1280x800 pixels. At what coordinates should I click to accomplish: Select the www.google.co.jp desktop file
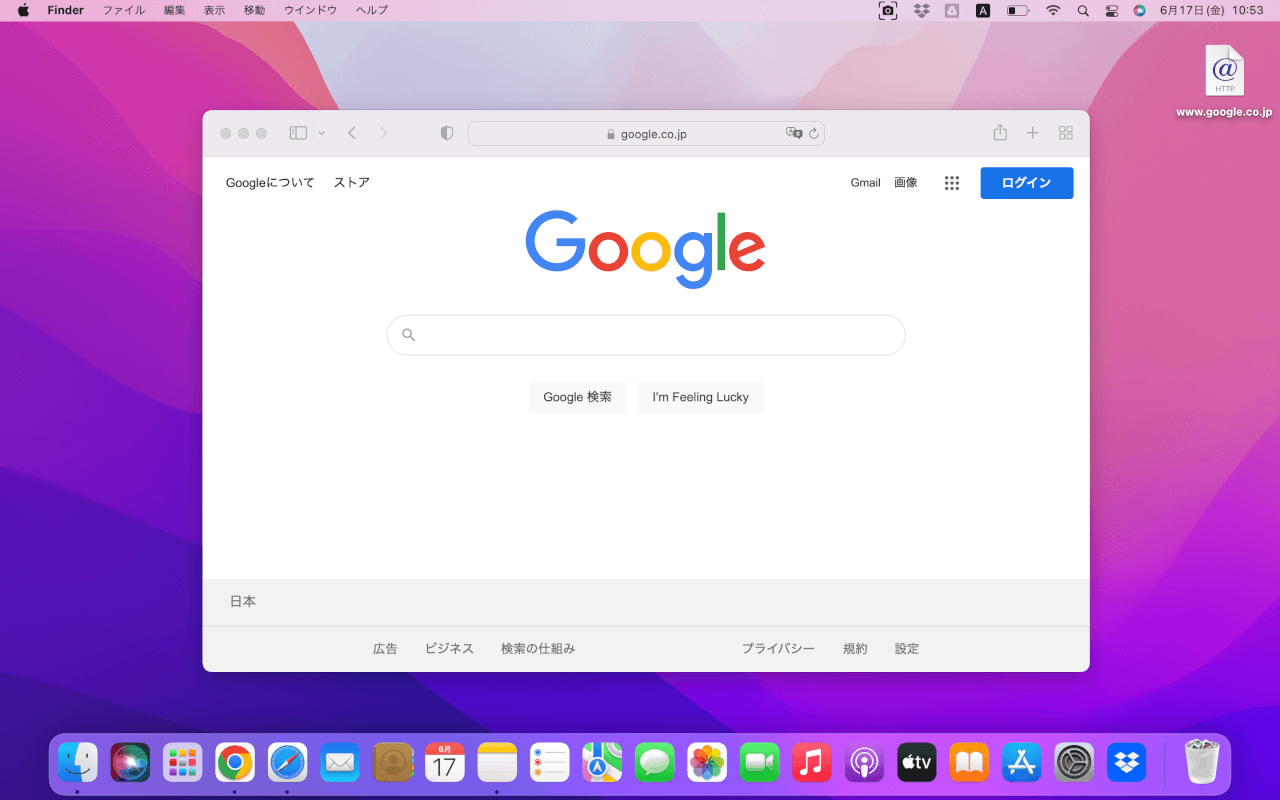coord(1224,83)
